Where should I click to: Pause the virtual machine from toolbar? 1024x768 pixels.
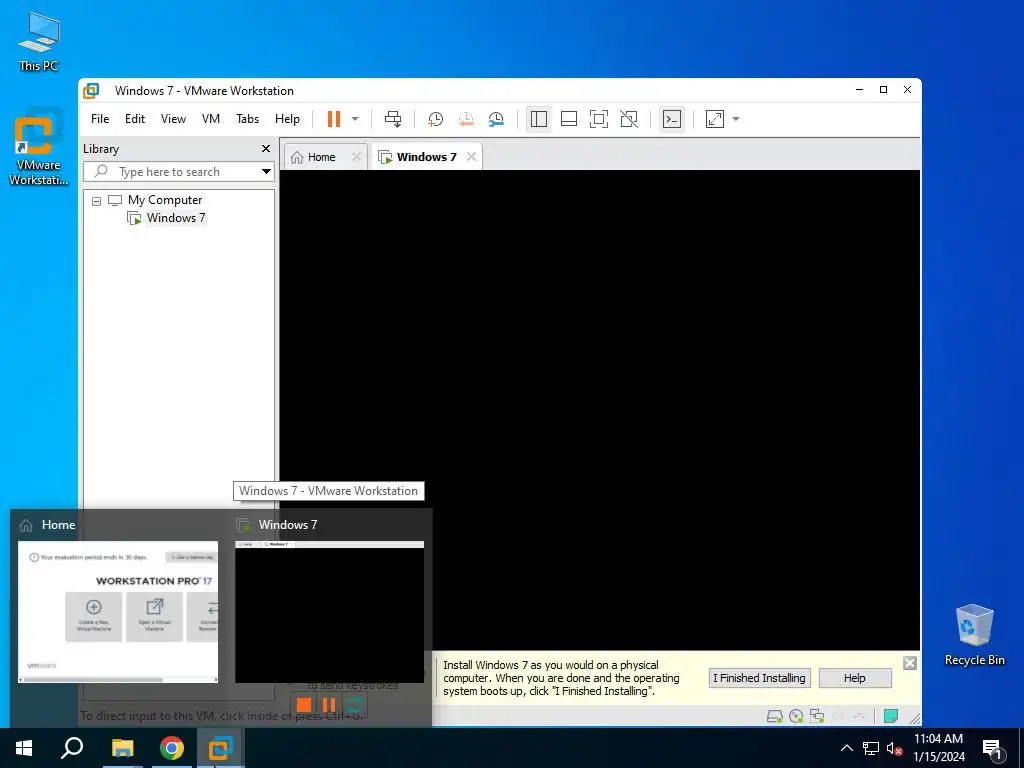pyautogui.click(x=334, y=119)
